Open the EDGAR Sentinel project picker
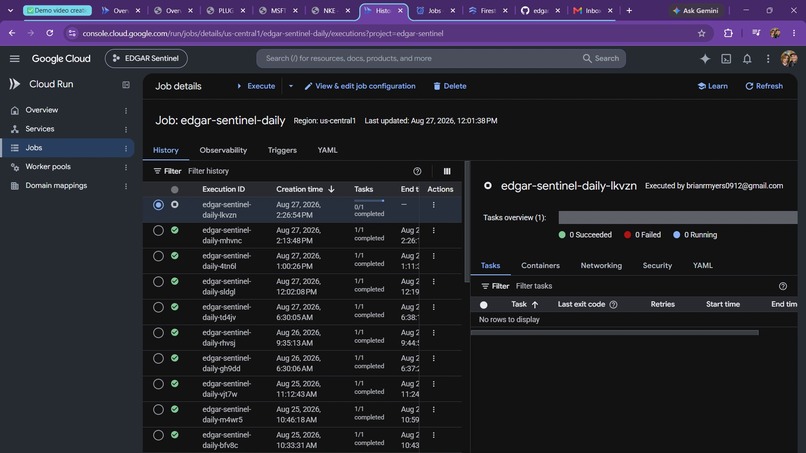 pos(146,59)
